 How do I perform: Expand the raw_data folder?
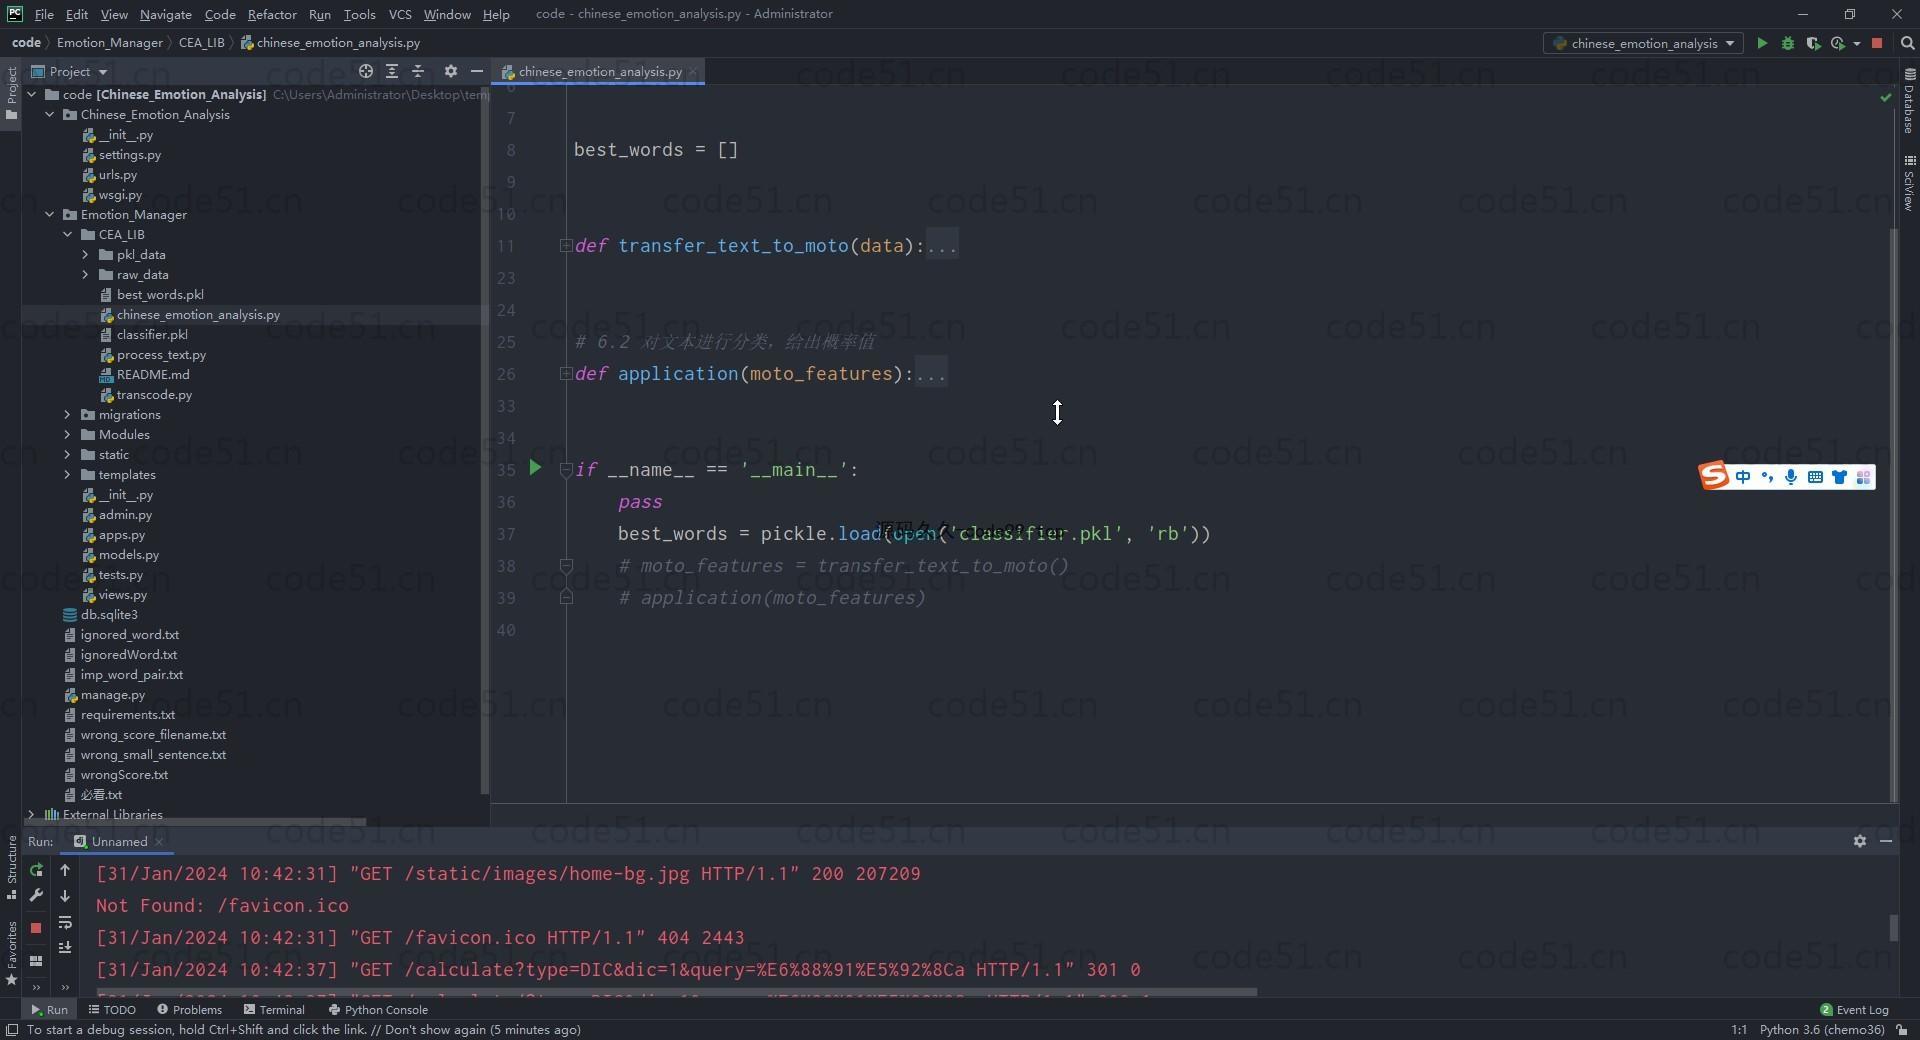tap(85, 274)
